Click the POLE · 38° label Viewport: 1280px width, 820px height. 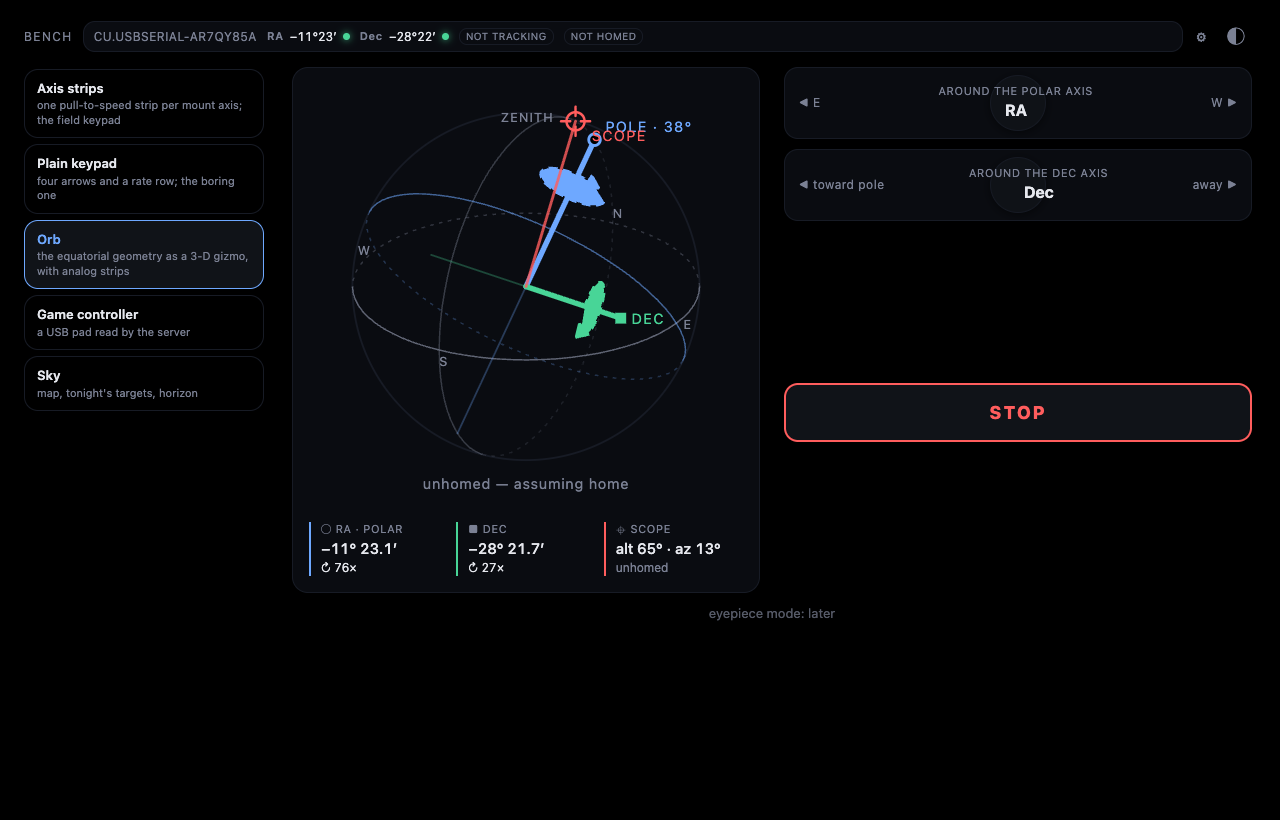pyautogui.click(x=648, y=127)
